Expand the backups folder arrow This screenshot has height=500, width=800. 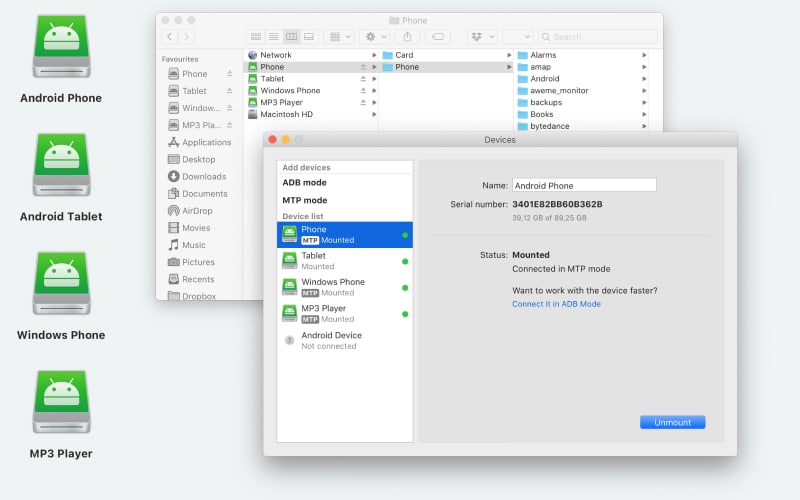coord(644,102)
